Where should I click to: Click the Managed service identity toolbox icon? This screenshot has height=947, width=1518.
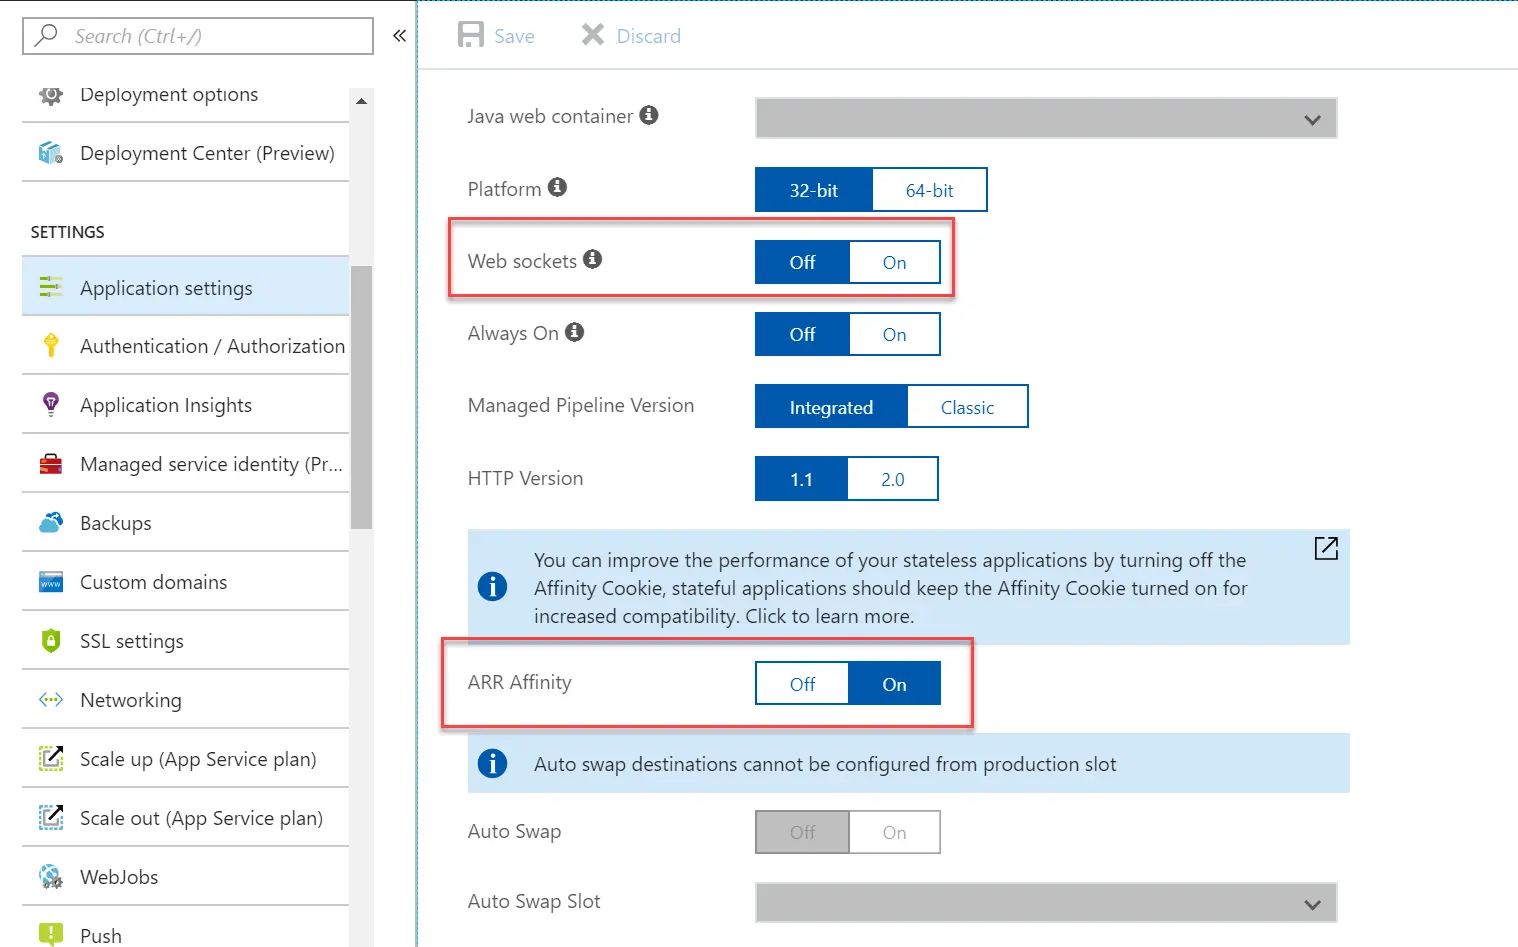(50, 464)
